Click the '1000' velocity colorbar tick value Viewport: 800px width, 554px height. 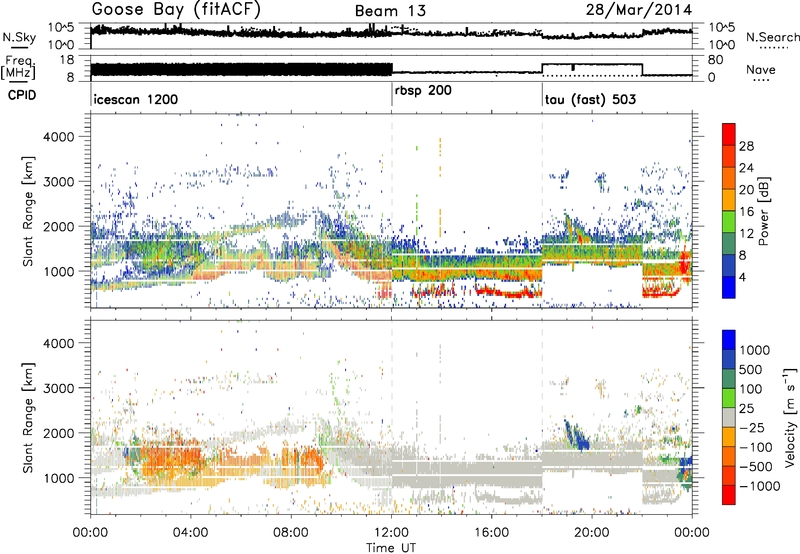pyautogui.click(x=755, y=350)
